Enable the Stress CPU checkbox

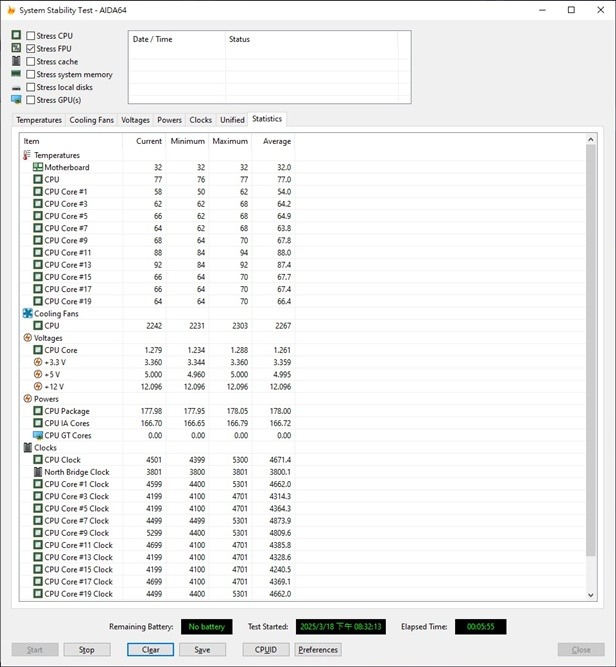click(31, 36)
